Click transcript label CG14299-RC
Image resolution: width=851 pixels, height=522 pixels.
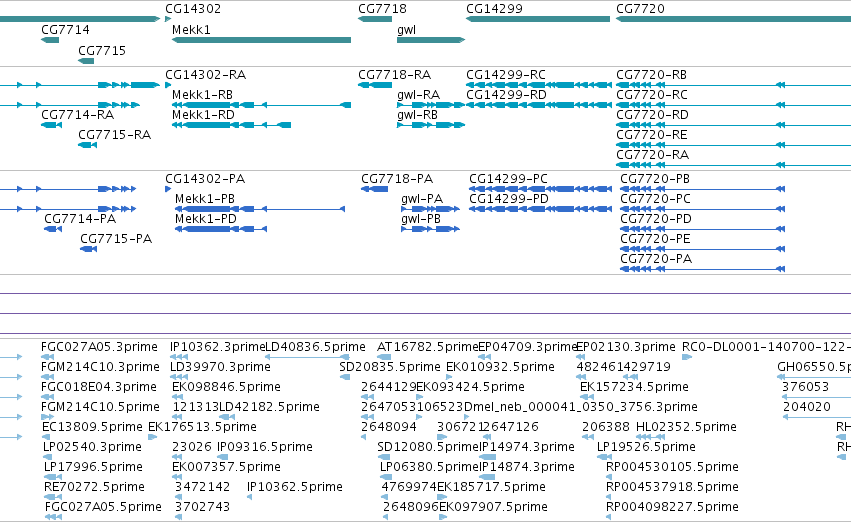coord(506,75)
